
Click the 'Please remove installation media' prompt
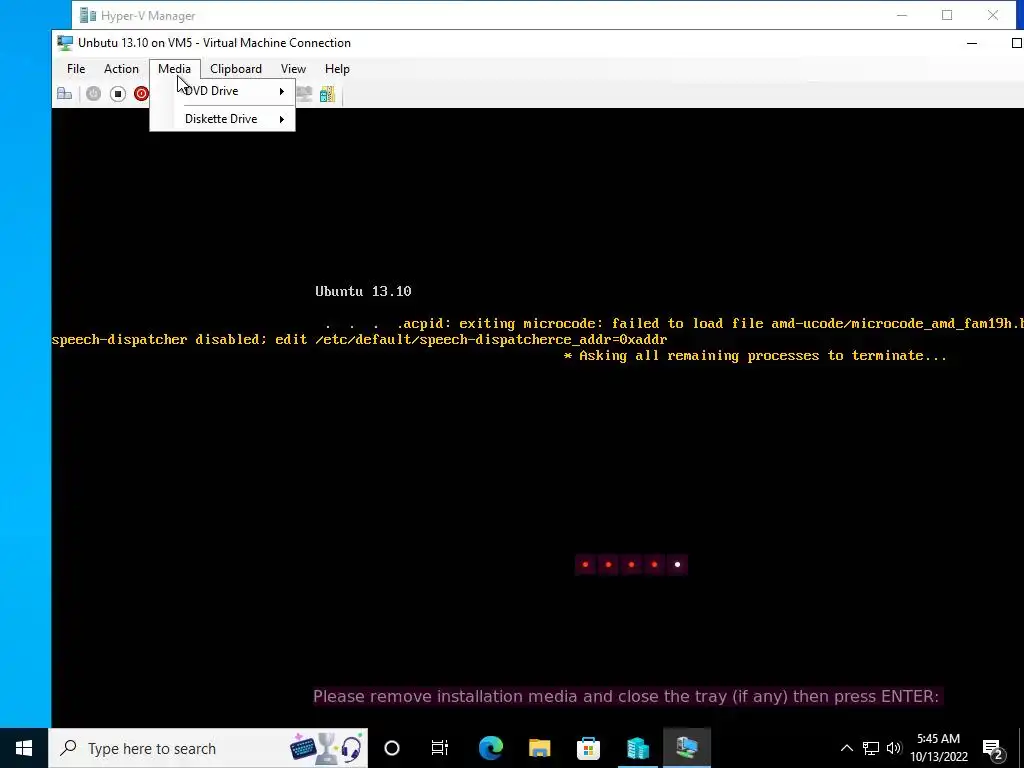(x=626, y=696)
